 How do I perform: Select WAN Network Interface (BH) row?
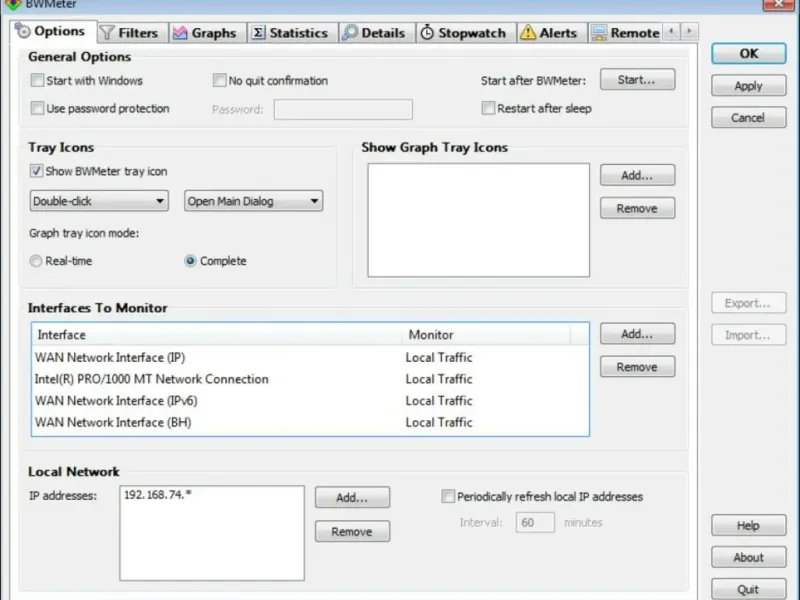pyautogui.click(x=310, y=422)
